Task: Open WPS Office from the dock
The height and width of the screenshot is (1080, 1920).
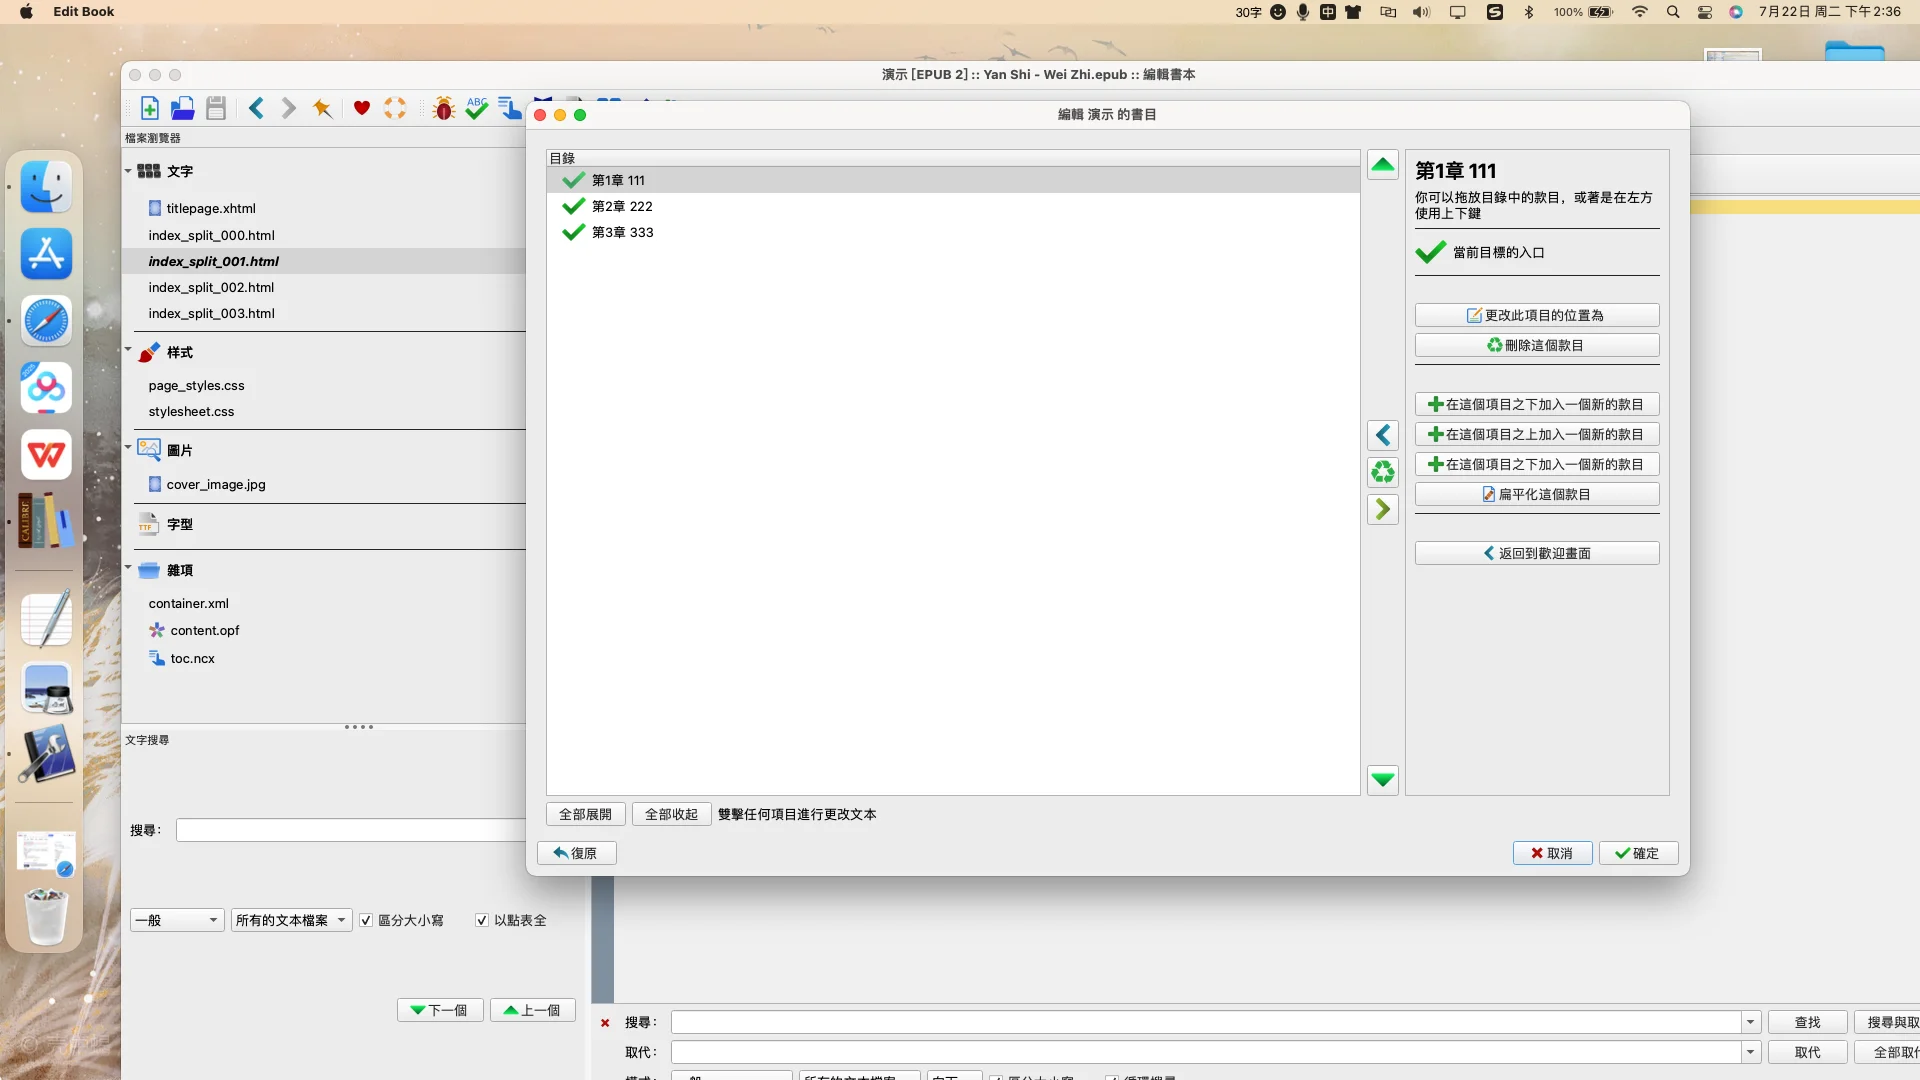Action: [x=46, y=455]
